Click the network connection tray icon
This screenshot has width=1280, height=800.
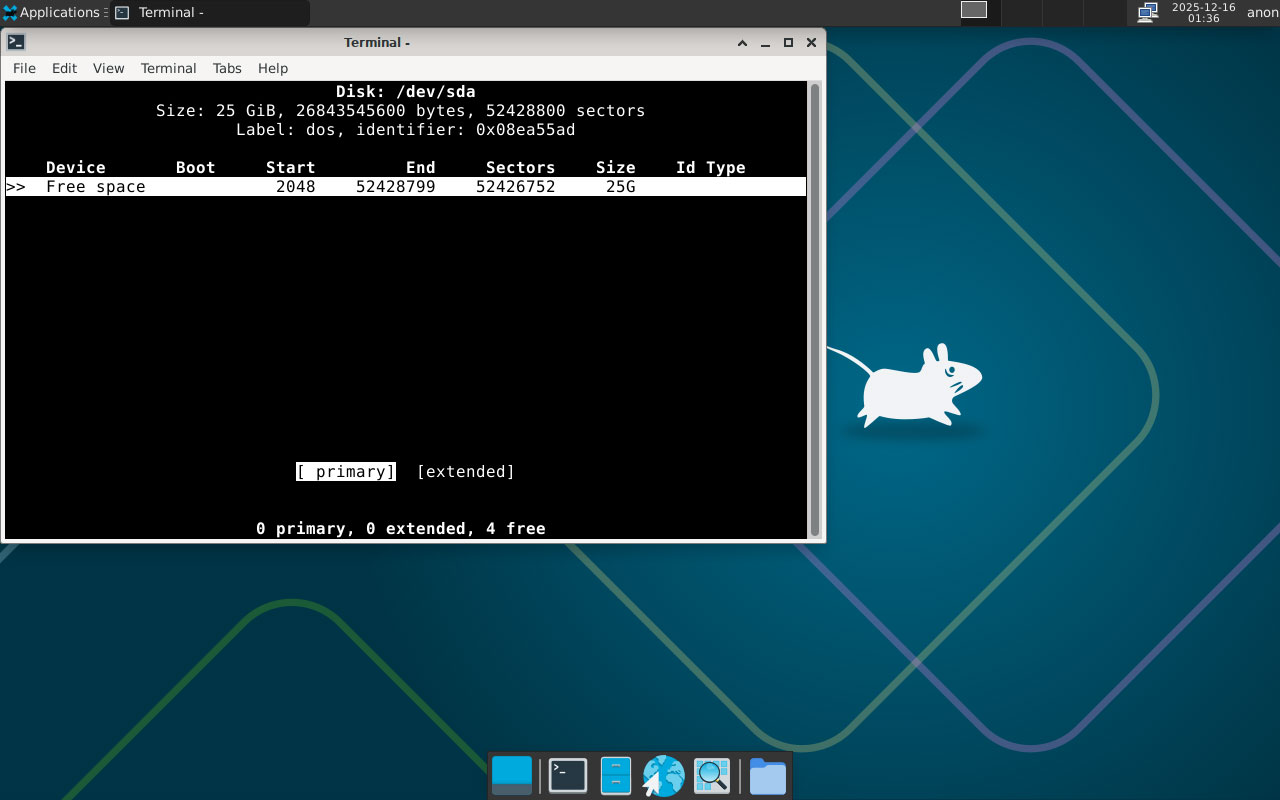pyautogui.click(x=1148, y=12)
